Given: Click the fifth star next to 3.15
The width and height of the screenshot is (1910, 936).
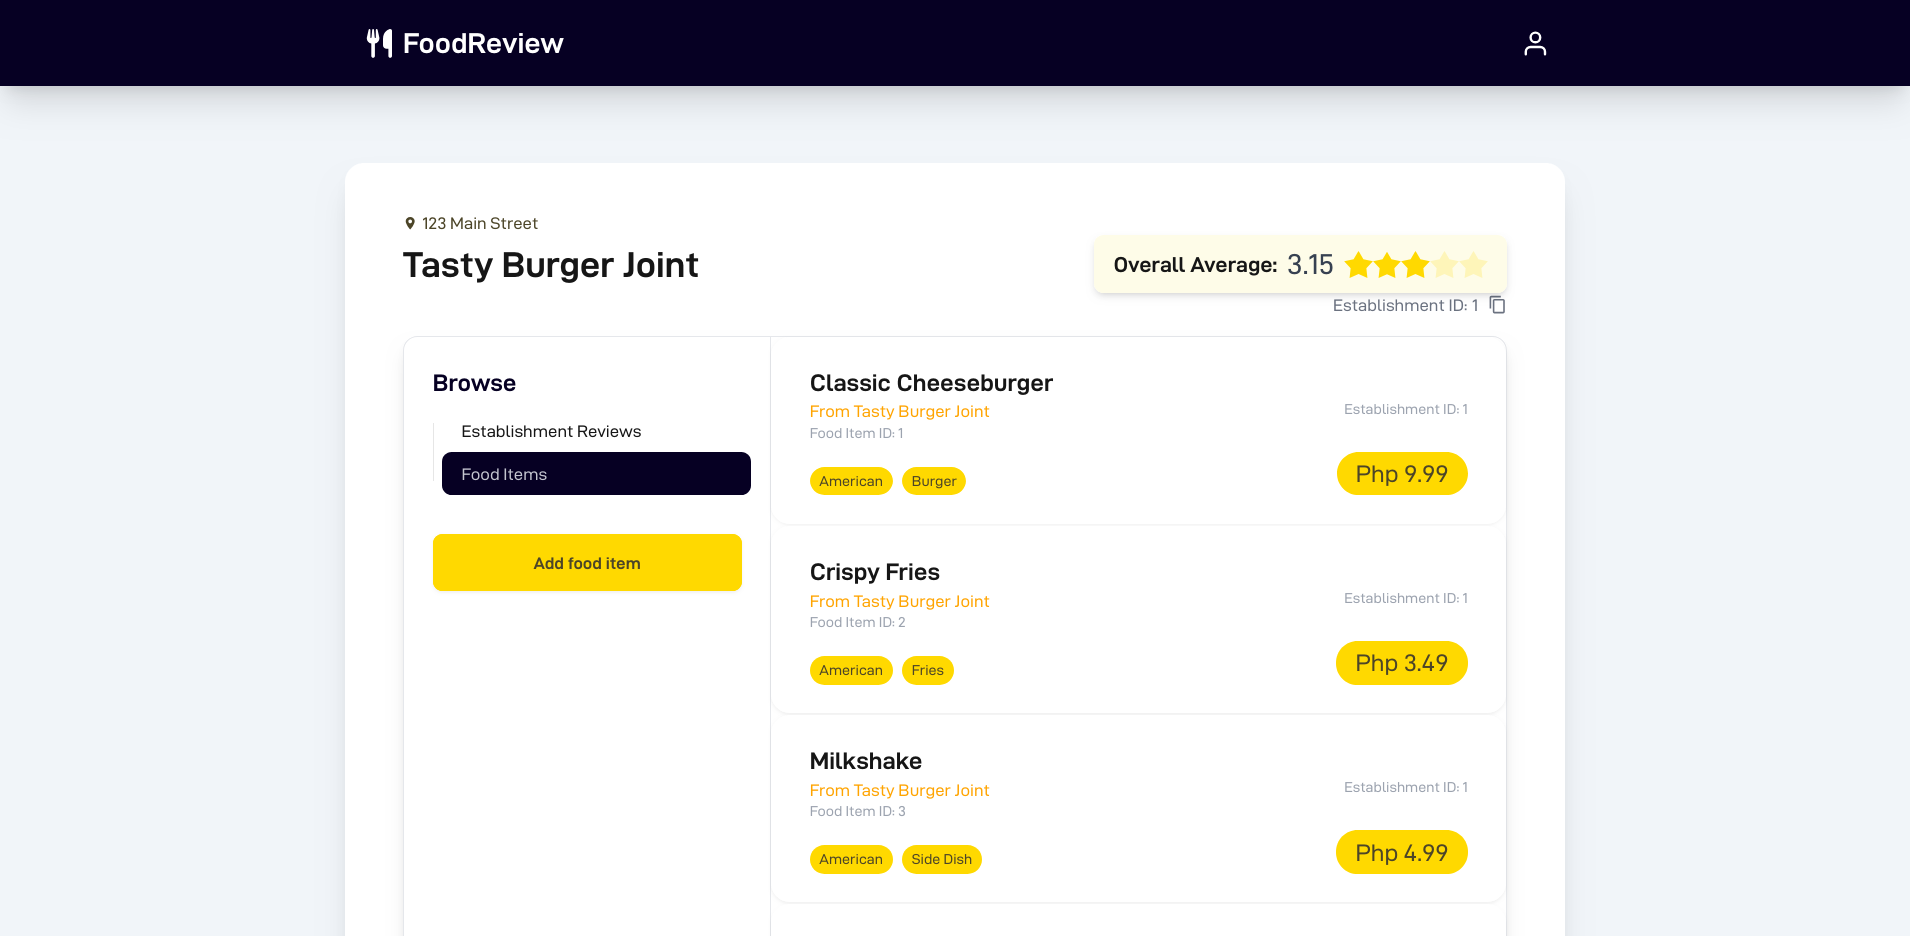Looking at the screenshot, I should pos(1473,264).
